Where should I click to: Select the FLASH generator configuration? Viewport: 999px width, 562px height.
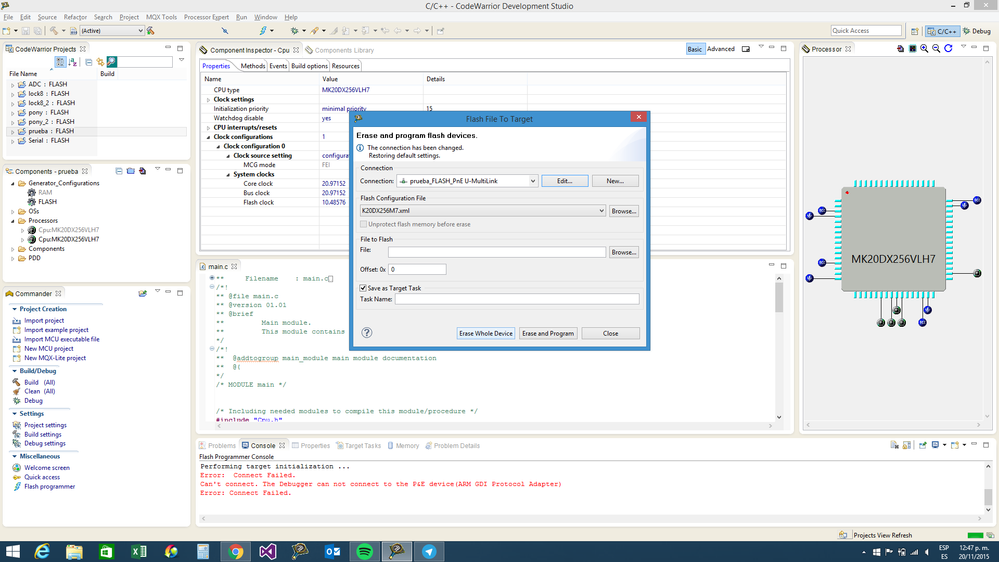pos(47,202)
